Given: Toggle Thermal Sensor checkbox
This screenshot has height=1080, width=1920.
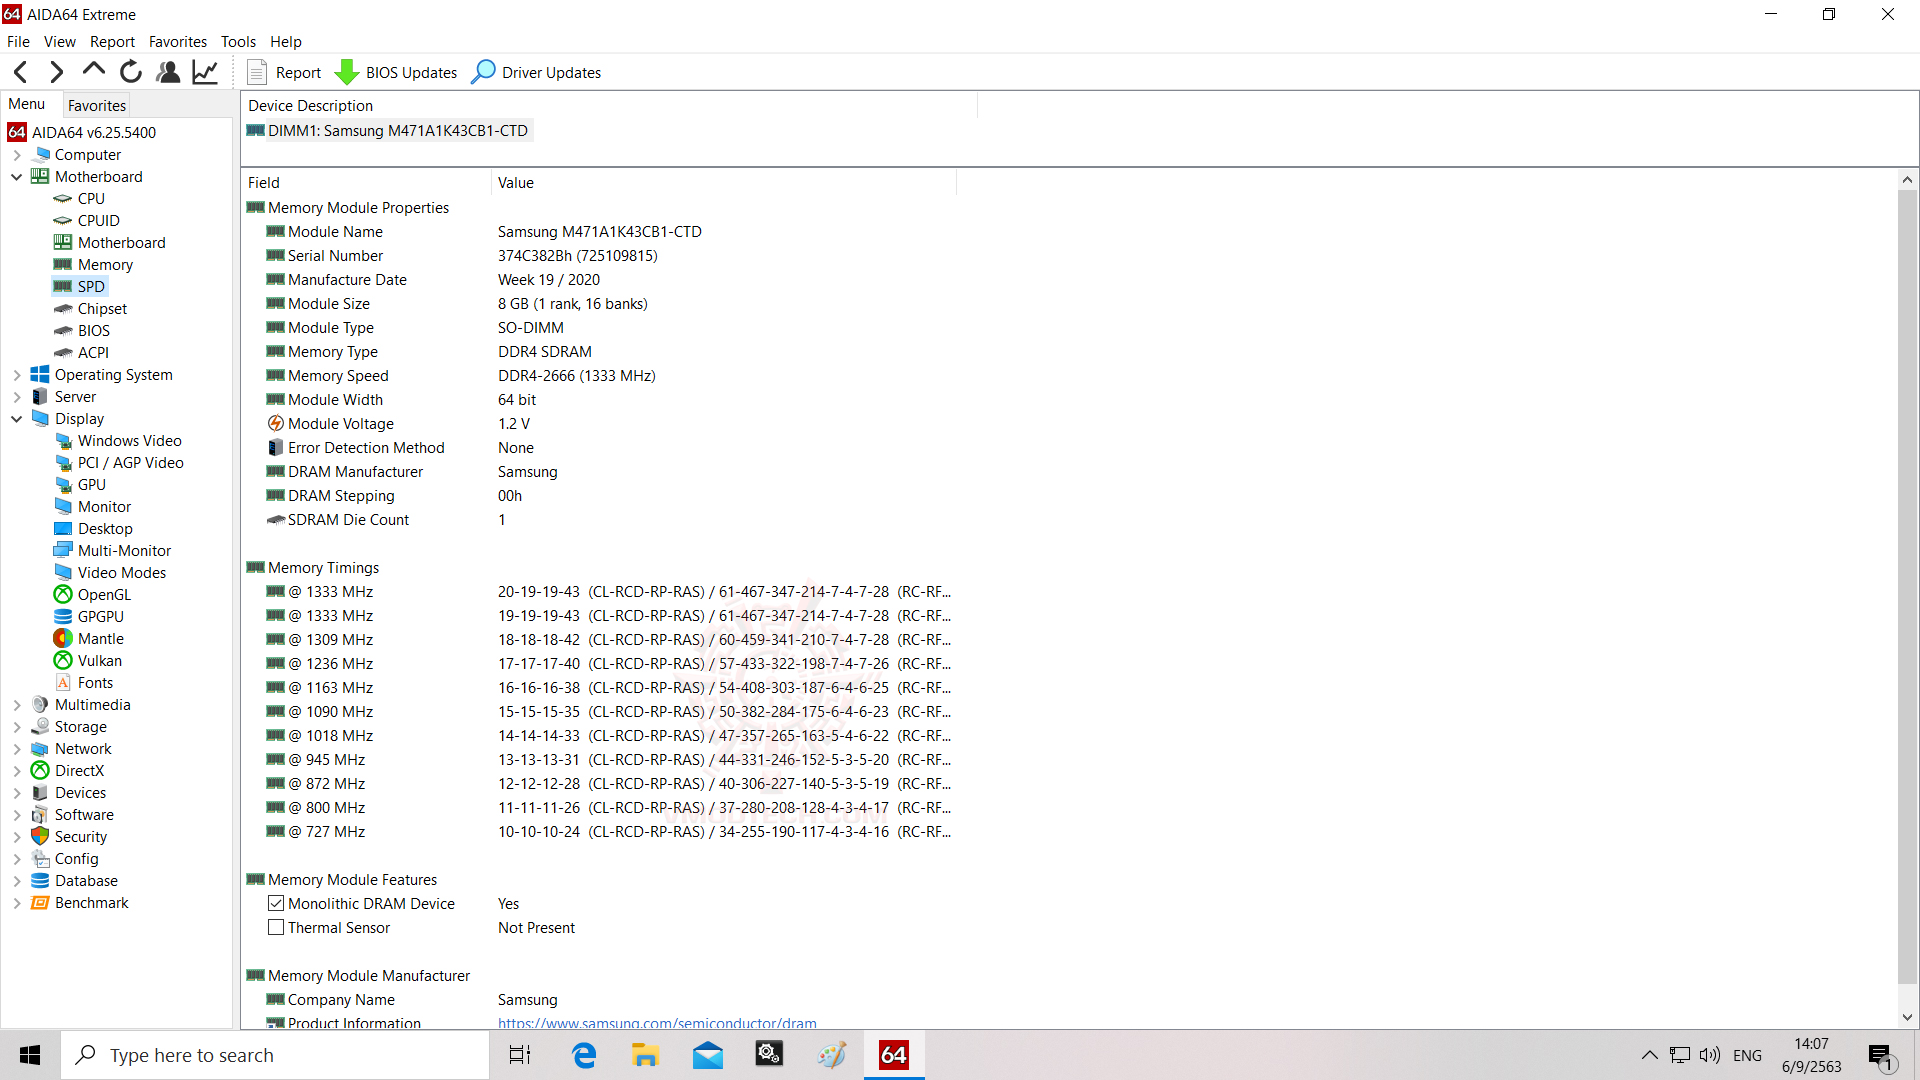Looking at the screenshot, I should (276, 927).
